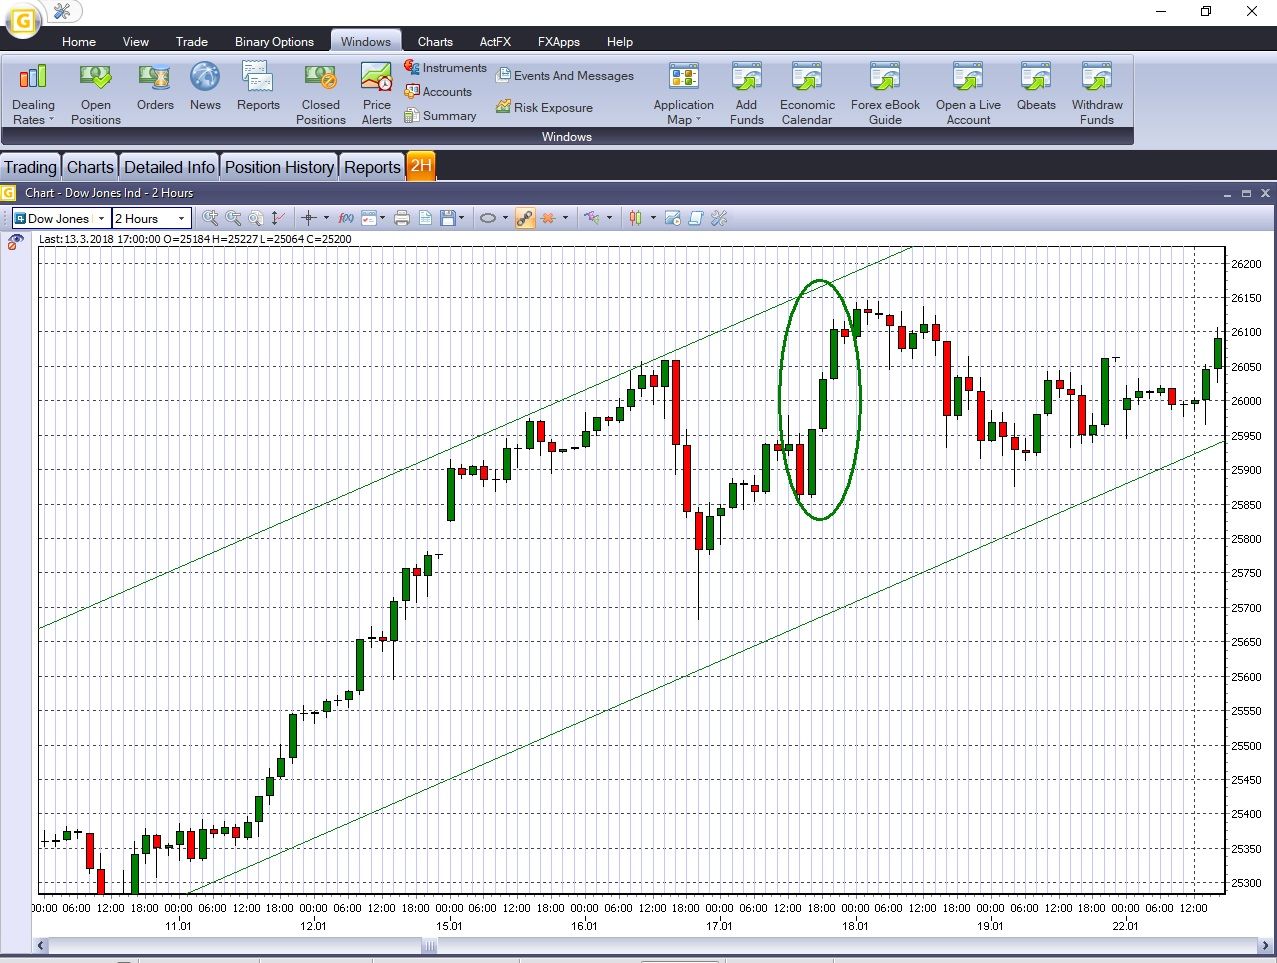The image size is (1277, 963).
Task: Open the f(x) indicators dialog
Action: click(346, 218)
